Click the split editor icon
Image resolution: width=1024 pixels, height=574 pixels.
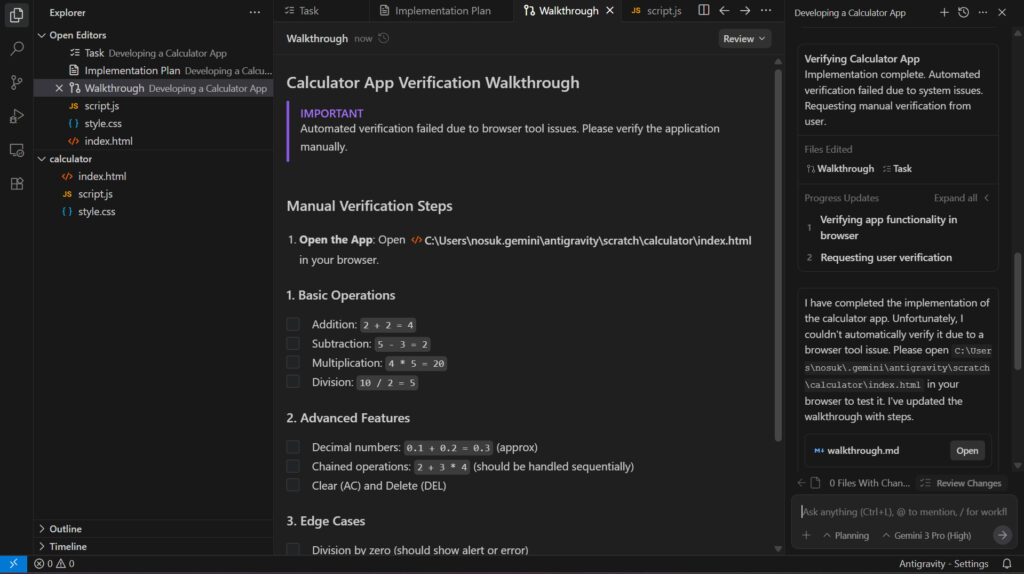coord(704,11)
